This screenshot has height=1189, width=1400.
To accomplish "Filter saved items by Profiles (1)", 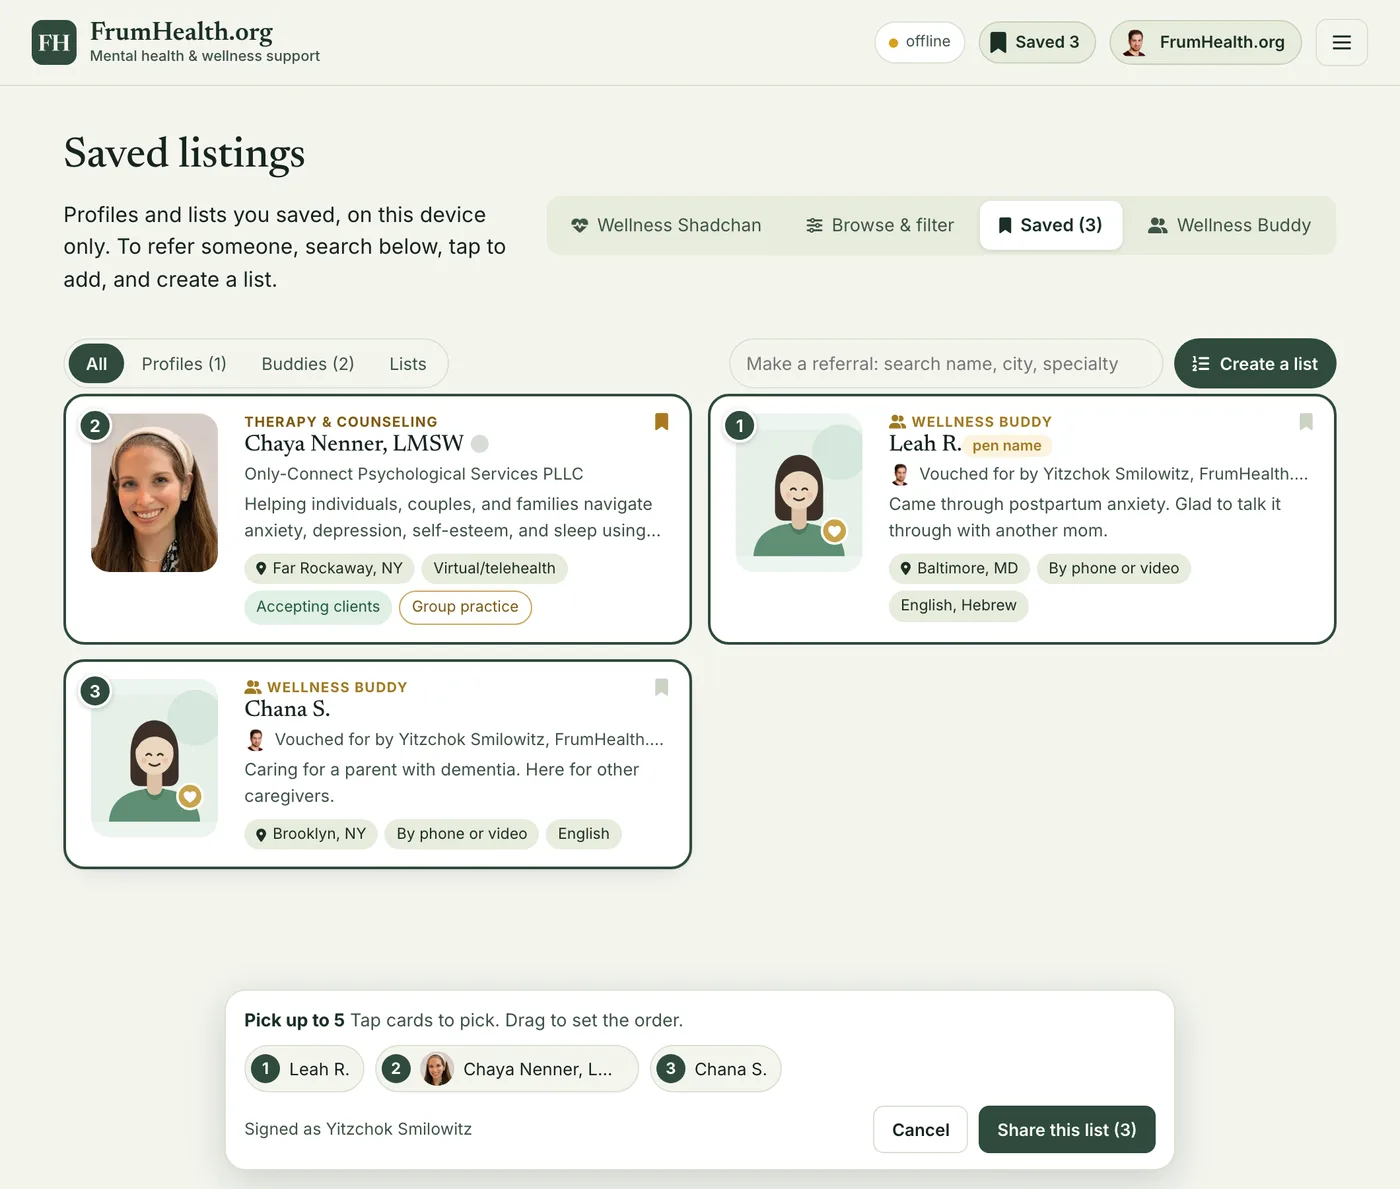I will tap(184, 364).
